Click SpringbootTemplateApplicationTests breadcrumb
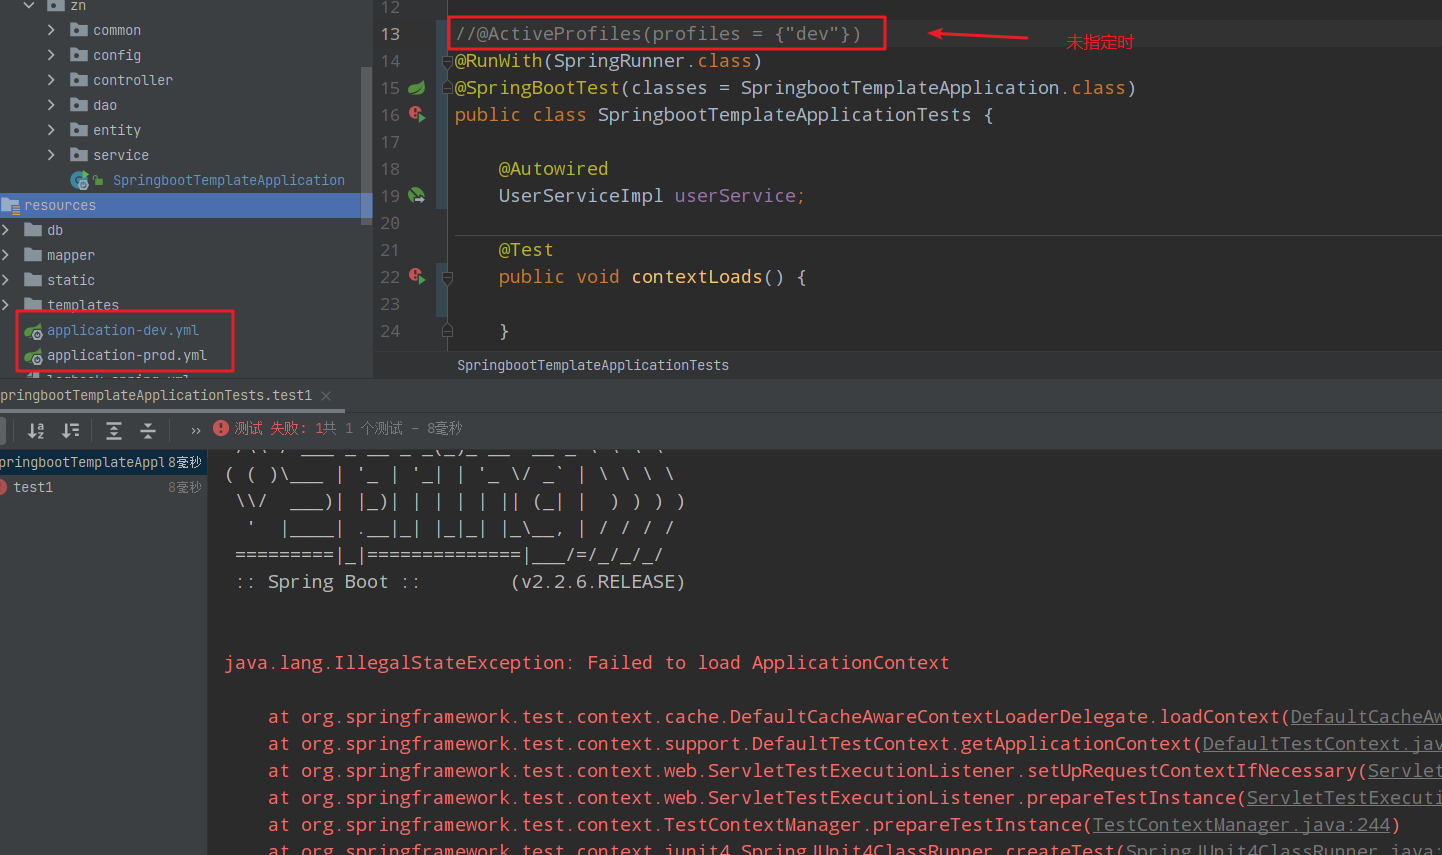This screenshot has height=855, width=1442. (x=593, y=366)
